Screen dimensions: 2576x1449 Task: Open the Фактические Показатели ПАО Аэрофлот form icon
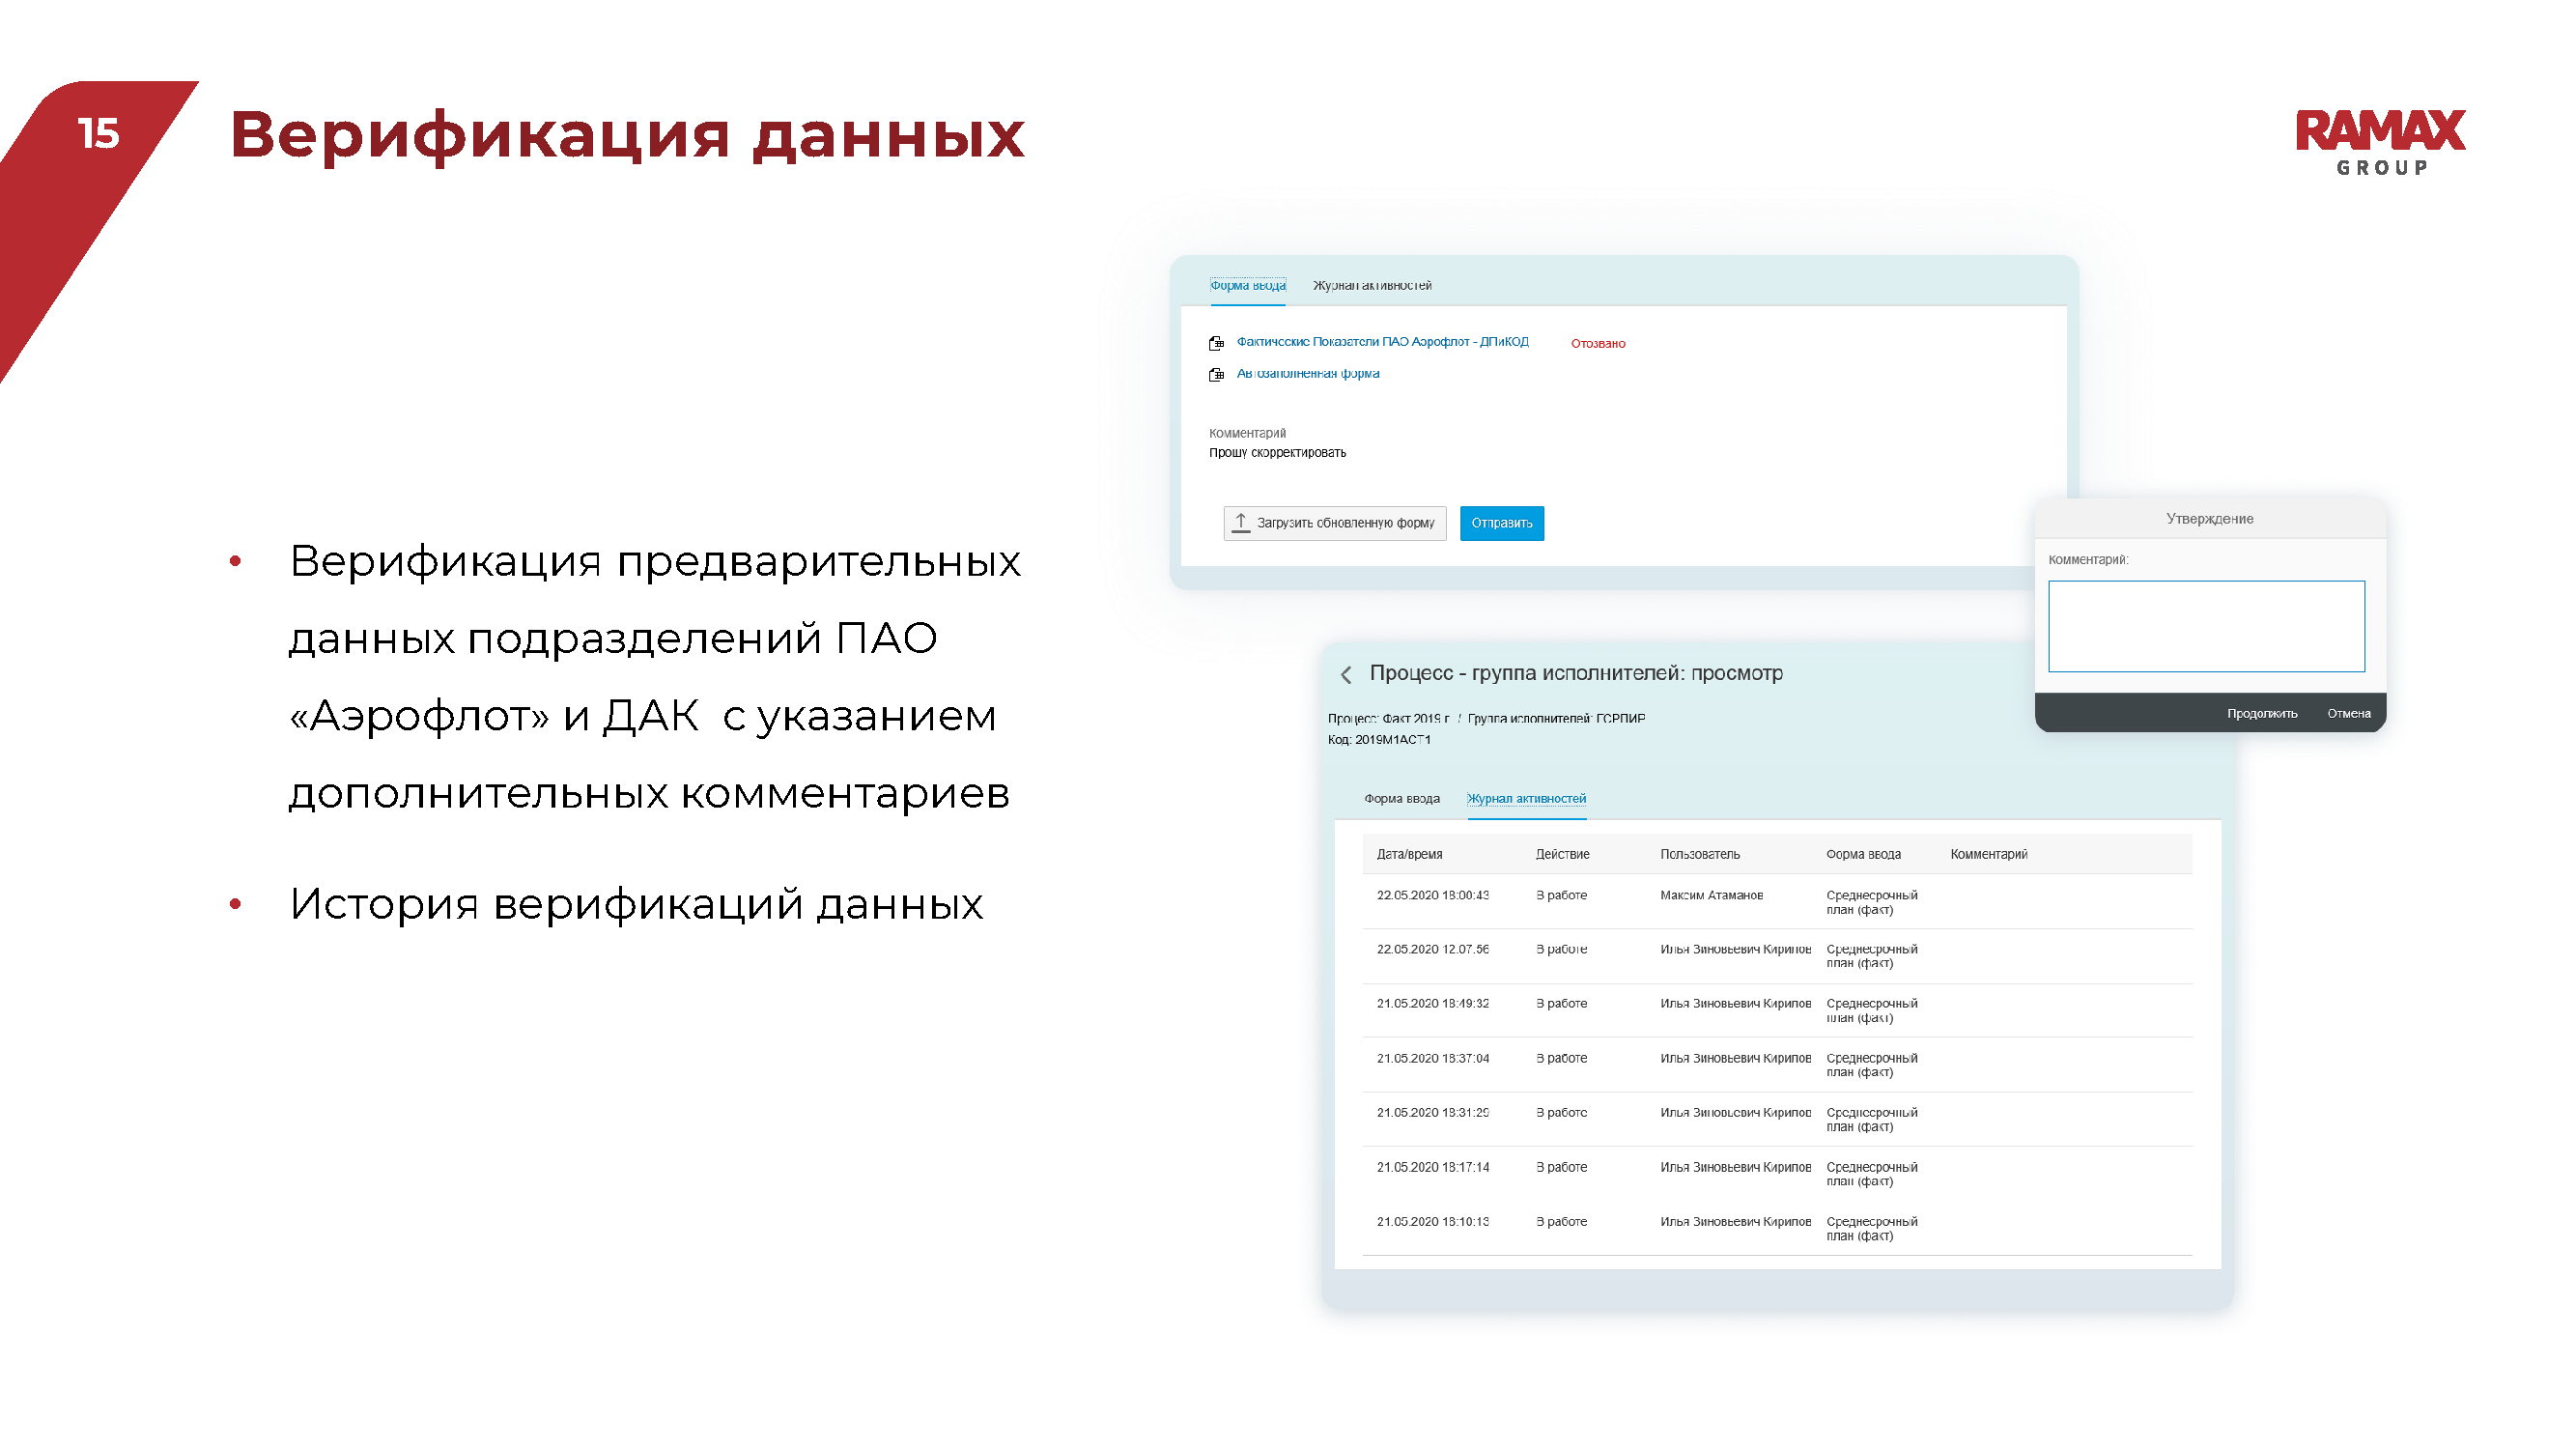(x=1216, y=343)
